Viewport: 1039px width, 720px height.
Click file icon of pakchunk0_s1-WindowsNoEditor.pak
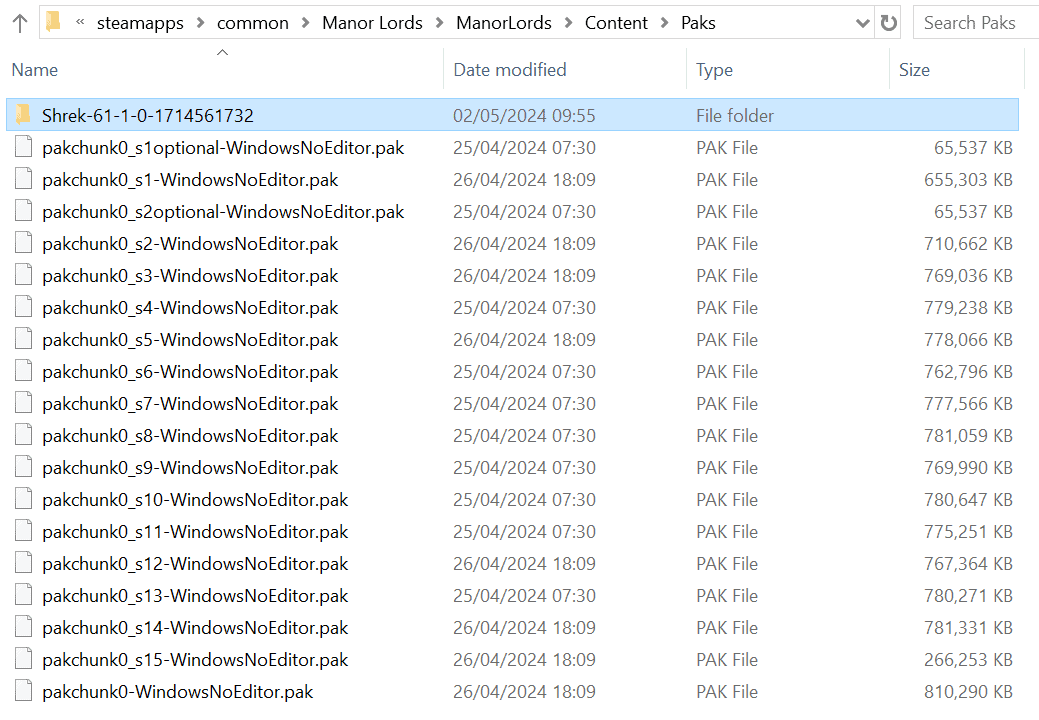24,179
